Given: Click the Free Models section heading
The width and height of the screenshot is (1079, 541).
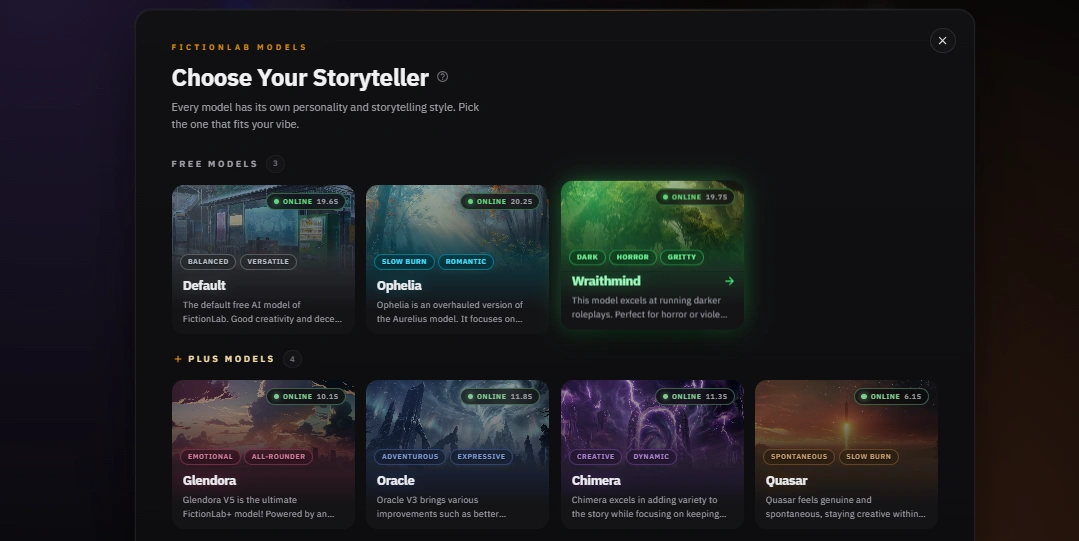Looking at the screenshot, I should click(214, 164).
